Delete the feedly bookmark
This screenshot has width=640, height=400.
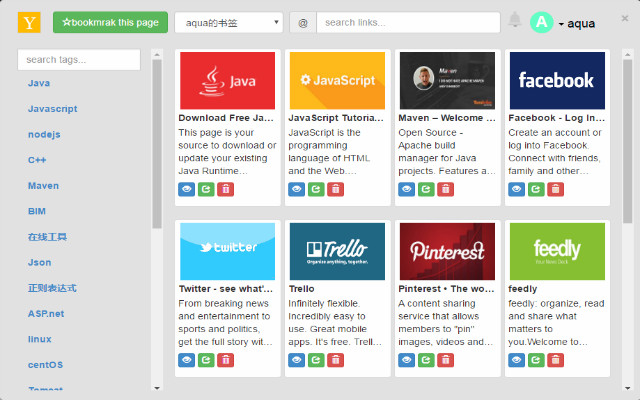556,360
